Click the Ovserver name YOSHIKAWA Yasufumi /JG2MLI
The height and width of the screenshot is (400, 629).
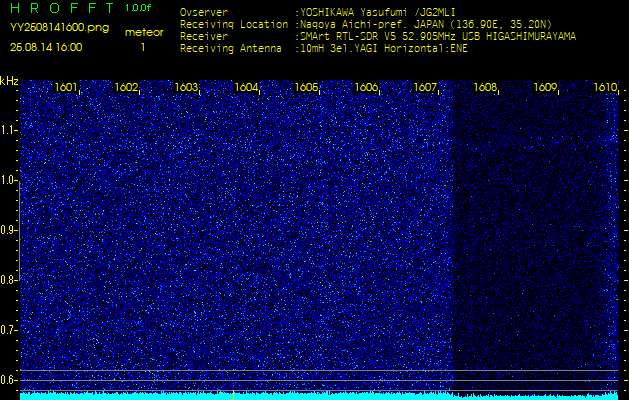pos(377,12)
